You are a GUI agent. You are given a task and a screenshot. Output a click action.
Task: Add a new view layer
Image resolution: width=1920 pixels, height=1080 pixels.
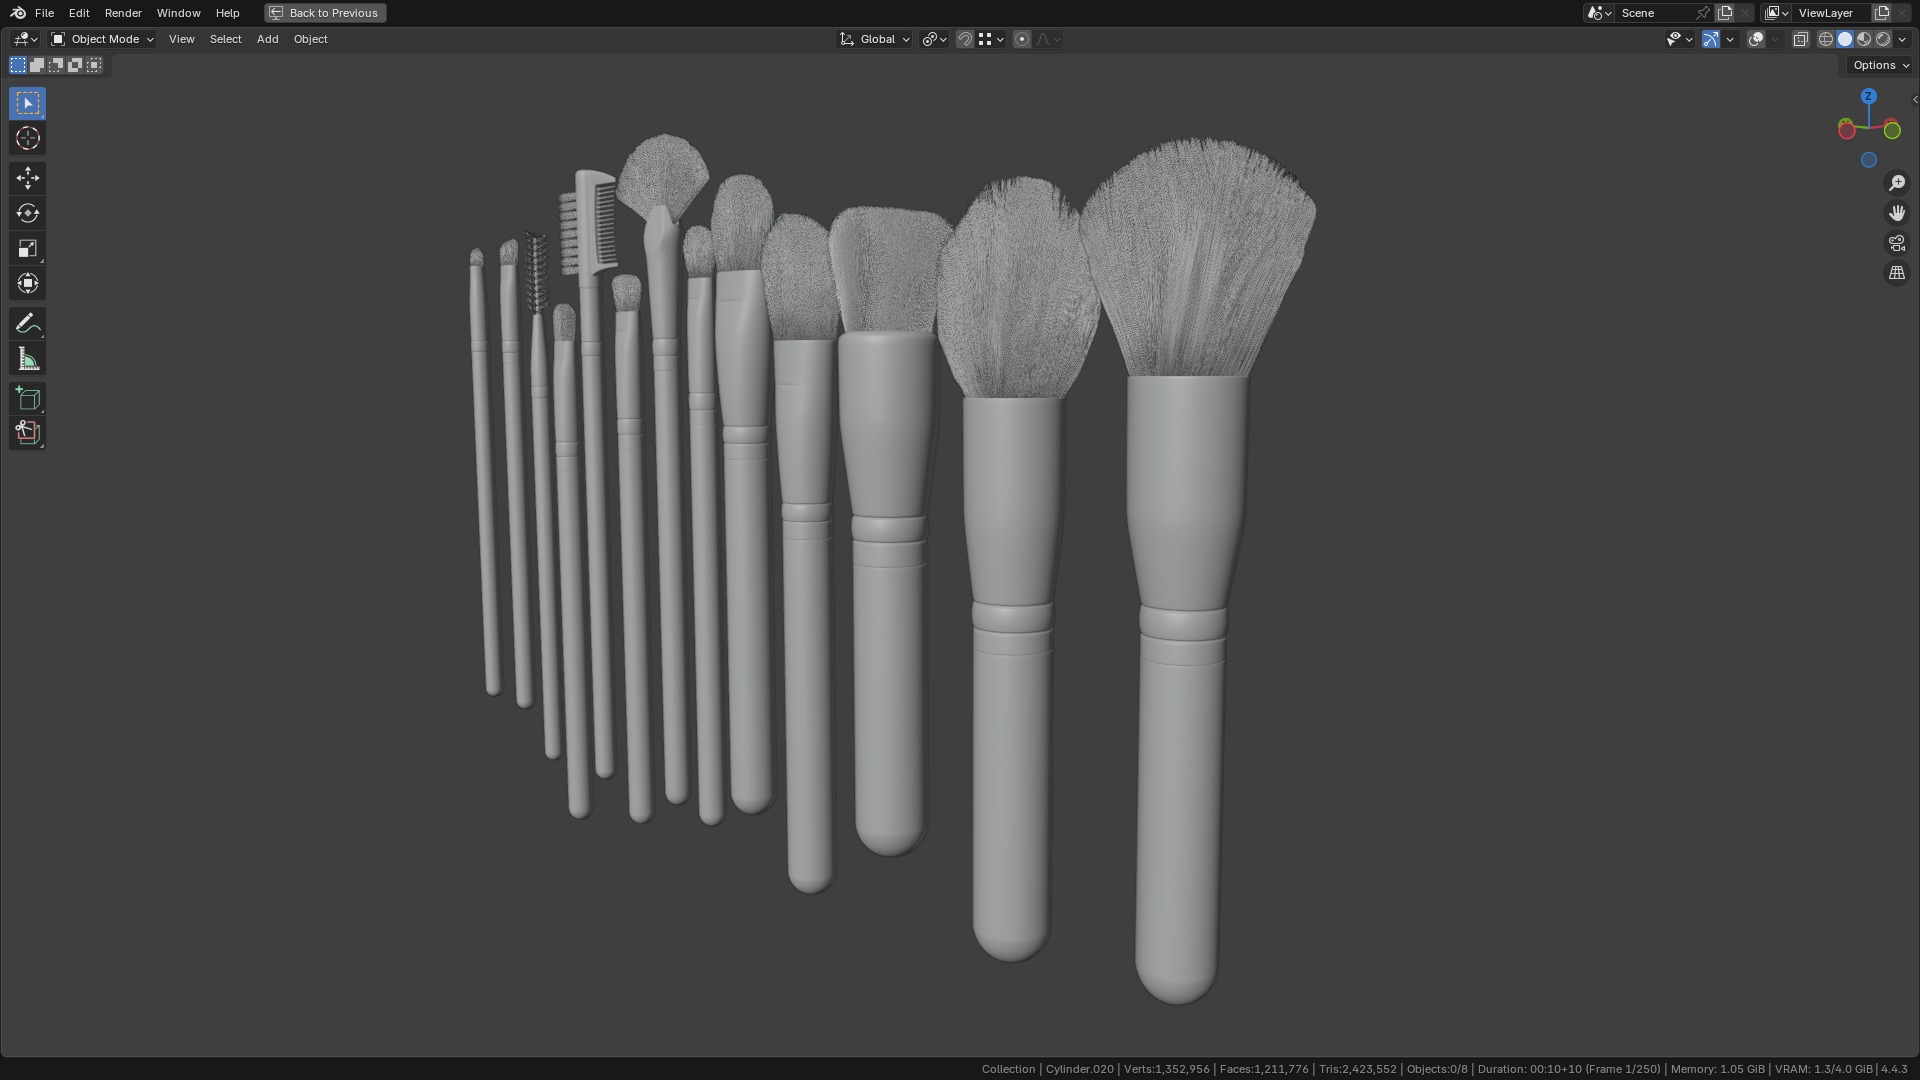(1882, 13)
